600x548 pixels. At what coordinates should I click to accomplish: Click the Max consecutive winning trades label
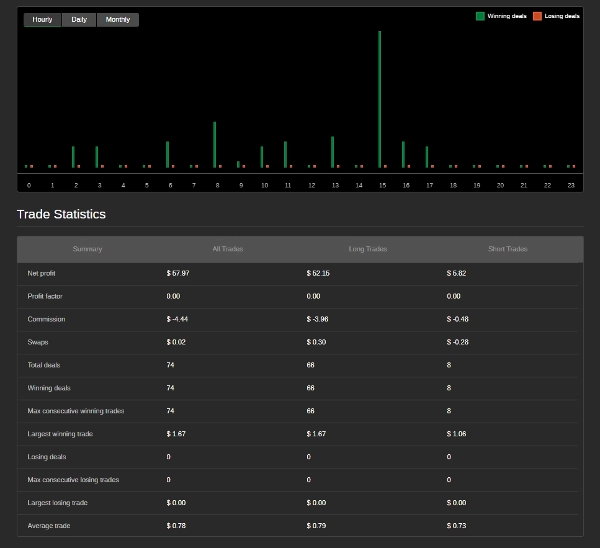point(76,411)
